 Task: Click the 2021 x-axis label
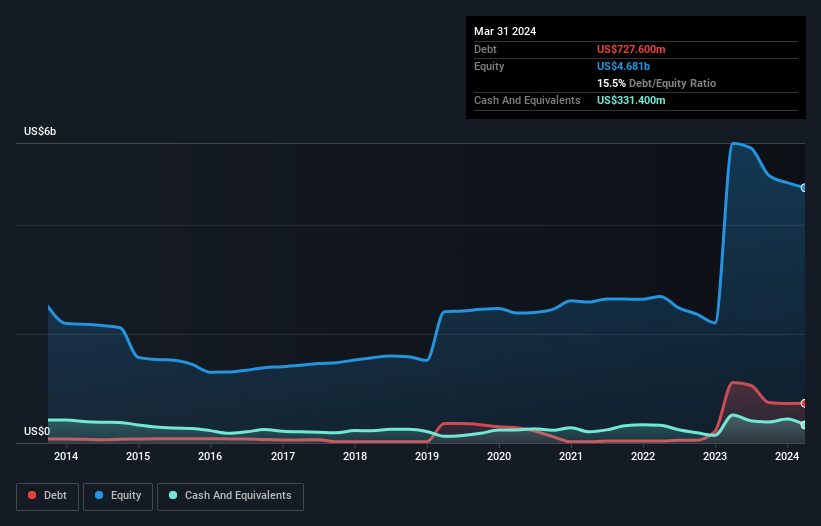[571, 456]
